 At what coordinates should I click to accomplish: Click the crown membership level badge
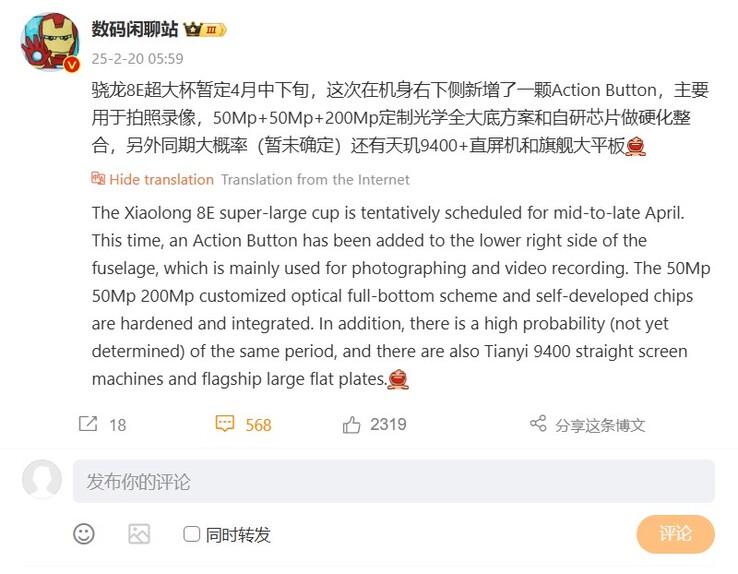tap(205, 30)
